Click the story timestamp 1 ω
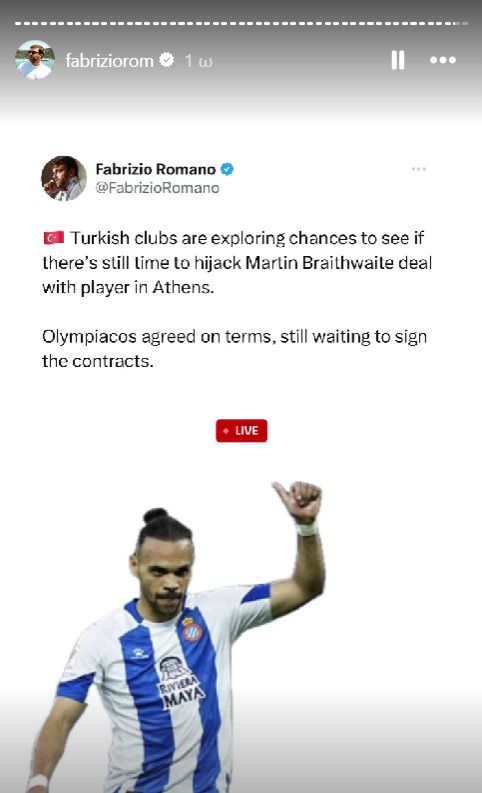 tap(198, 61)
